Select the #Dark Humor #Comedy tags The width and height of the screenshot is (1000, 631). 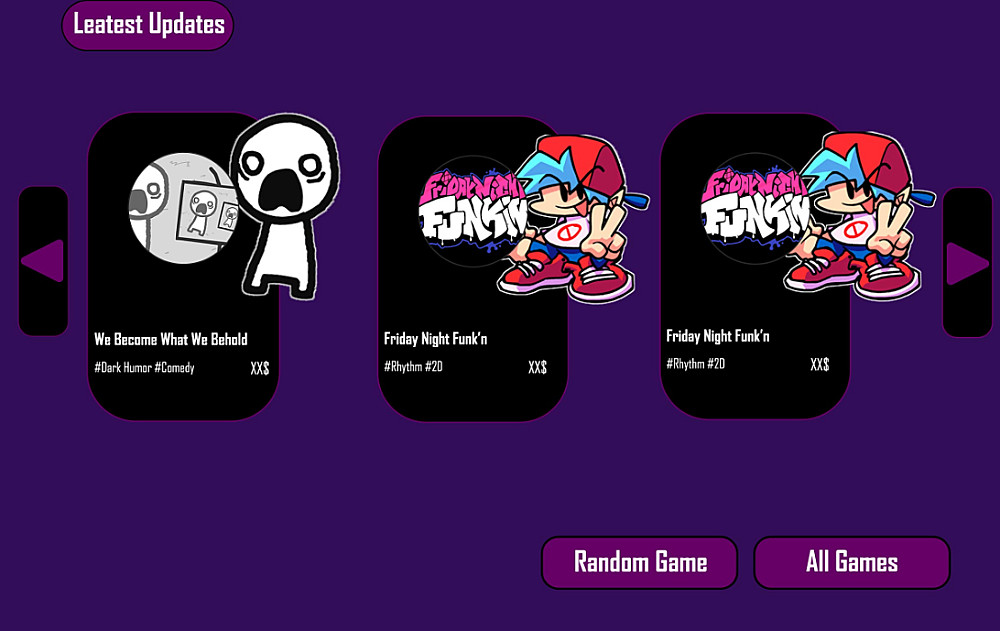[144, 367]
